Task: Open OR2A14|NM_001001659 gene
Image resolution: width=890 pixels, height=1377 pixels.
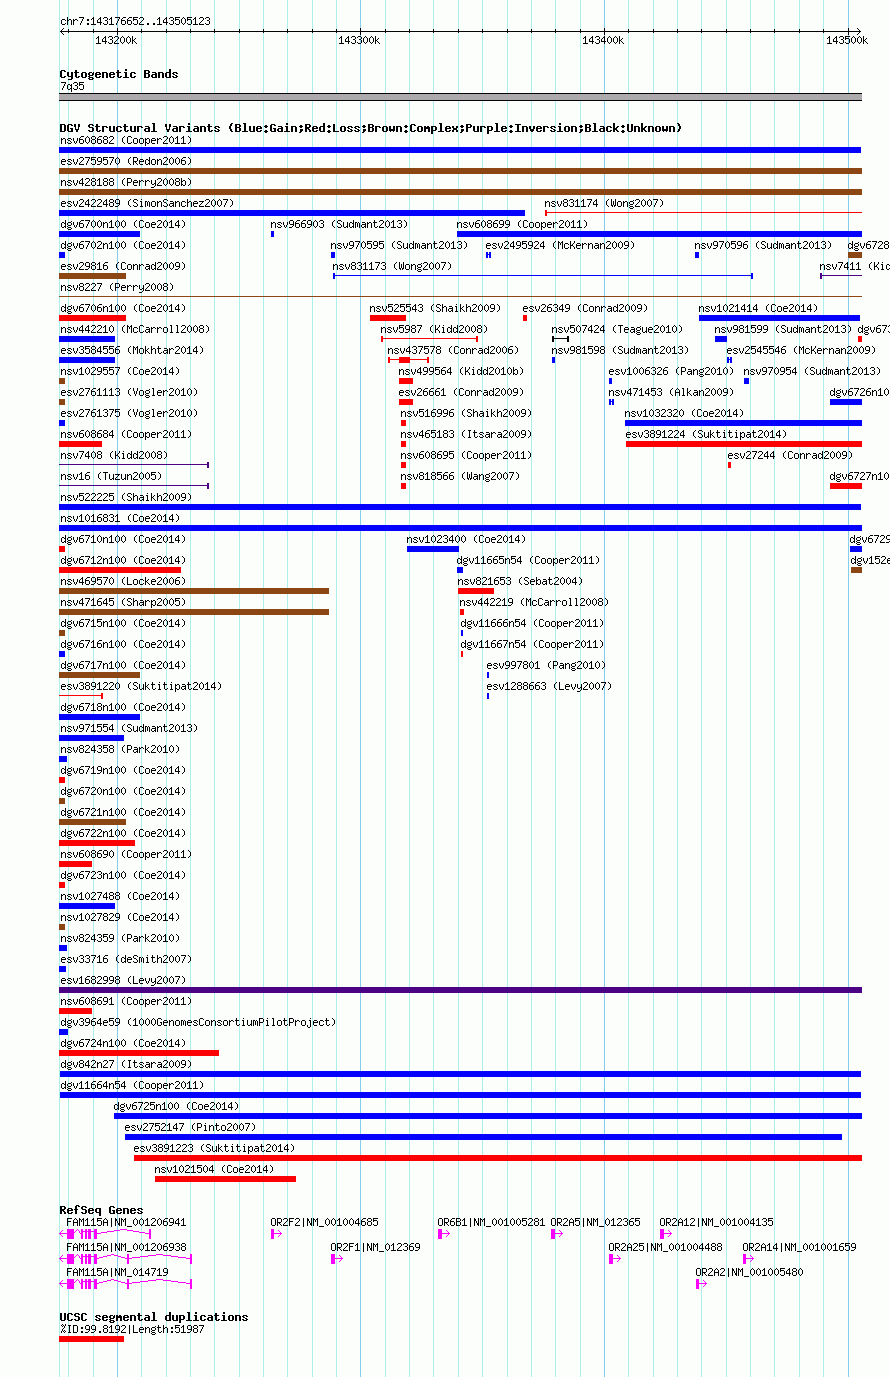Action: pos(799,1247)
